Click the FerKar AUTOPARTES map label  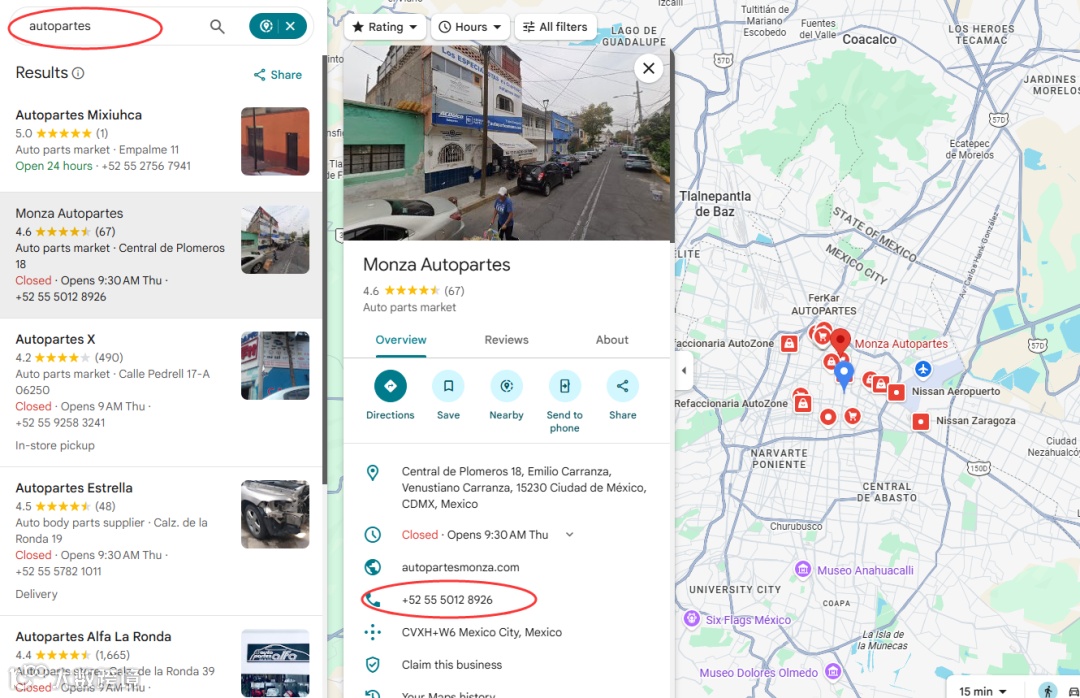823,304
